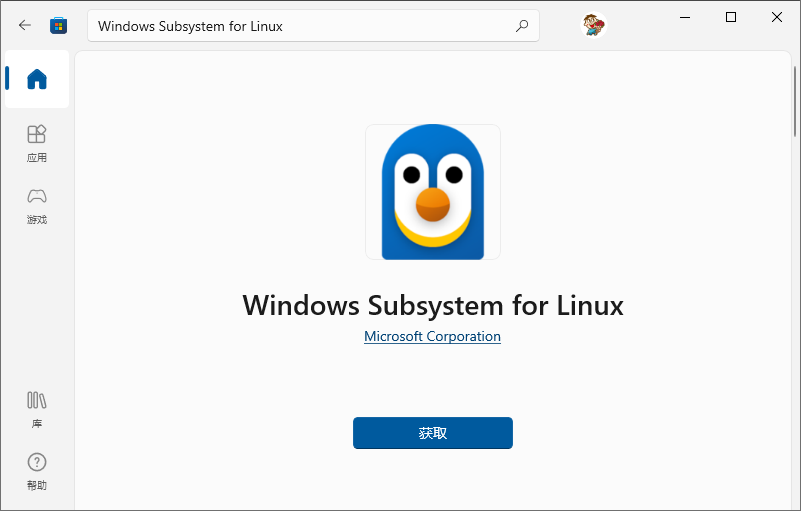801x511 pixels.
Task: Close the Microsoft Store window
Action: (x=777, y=17)
